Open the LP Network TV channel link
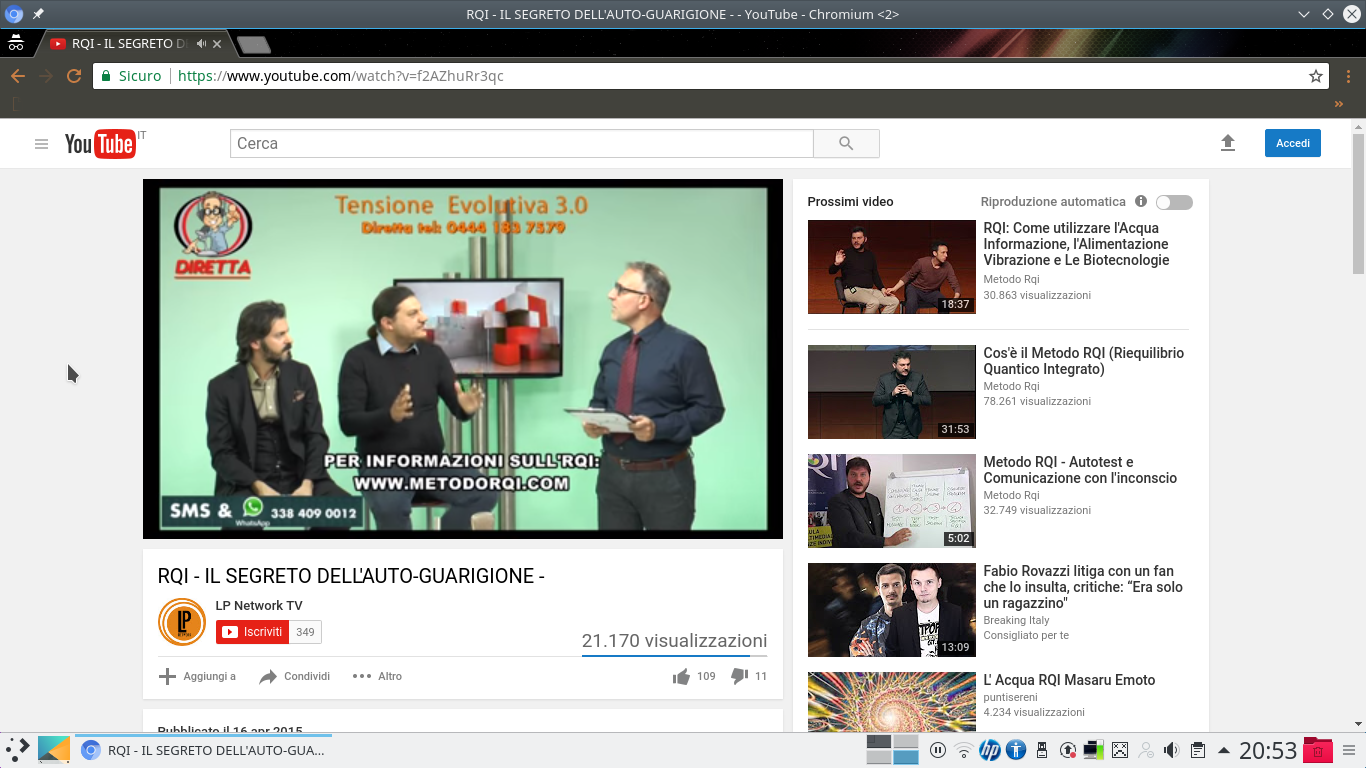1366x768 pixels. [x=259, y=605]
